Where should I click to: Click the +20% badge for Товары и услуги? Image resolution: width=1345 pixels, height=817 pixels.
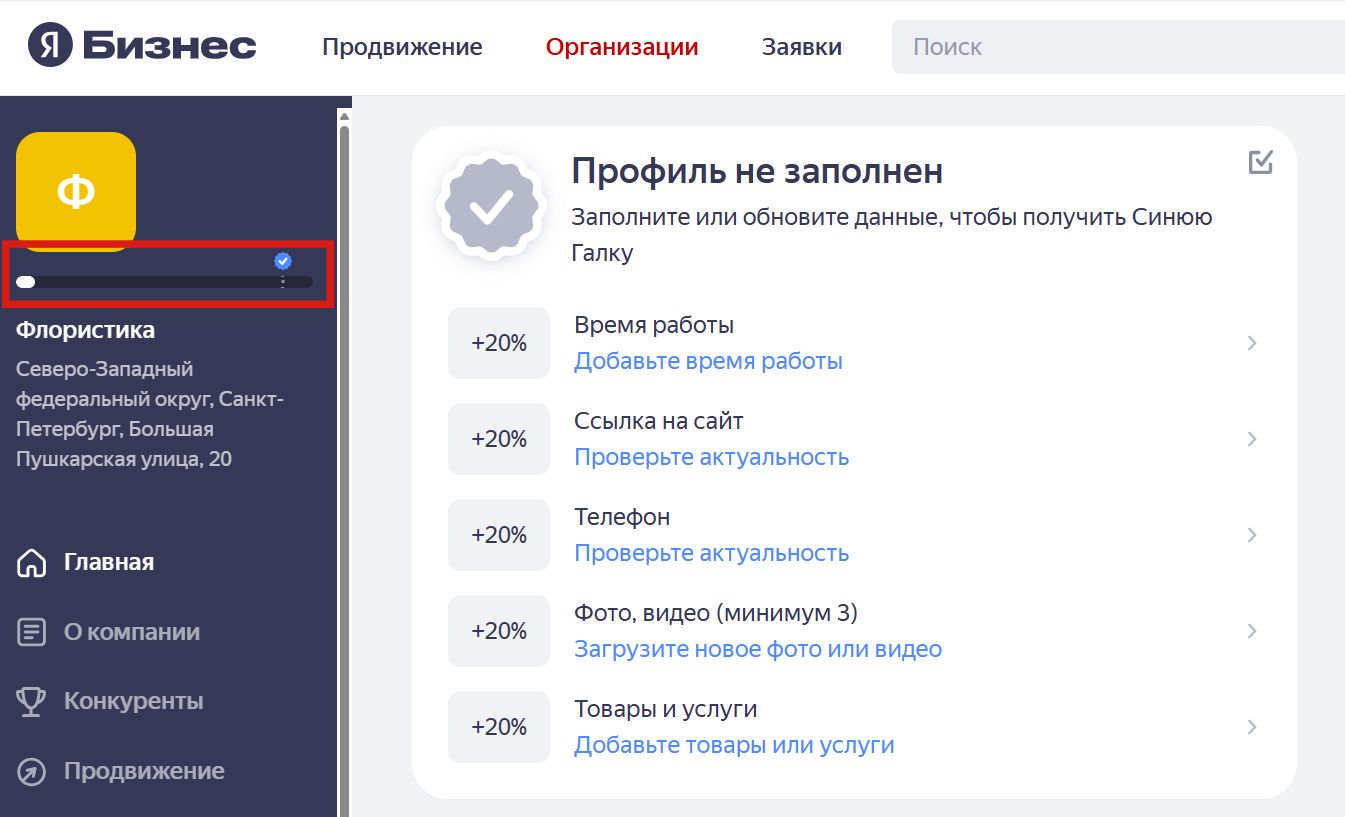tap(499, 727)
